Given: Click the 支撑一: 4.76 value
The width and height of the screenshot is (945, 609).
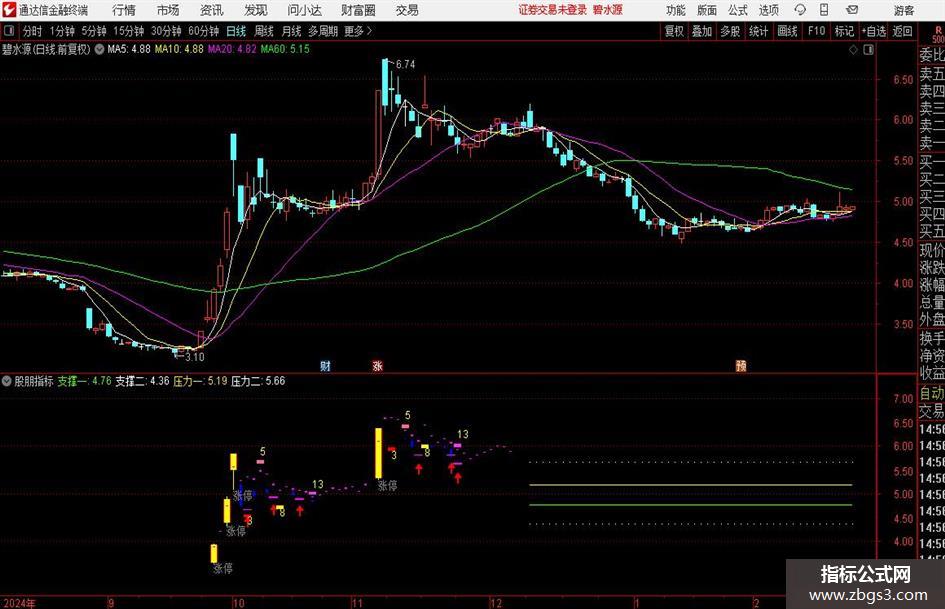Looking at the screenshot, I should pos(84,381).
